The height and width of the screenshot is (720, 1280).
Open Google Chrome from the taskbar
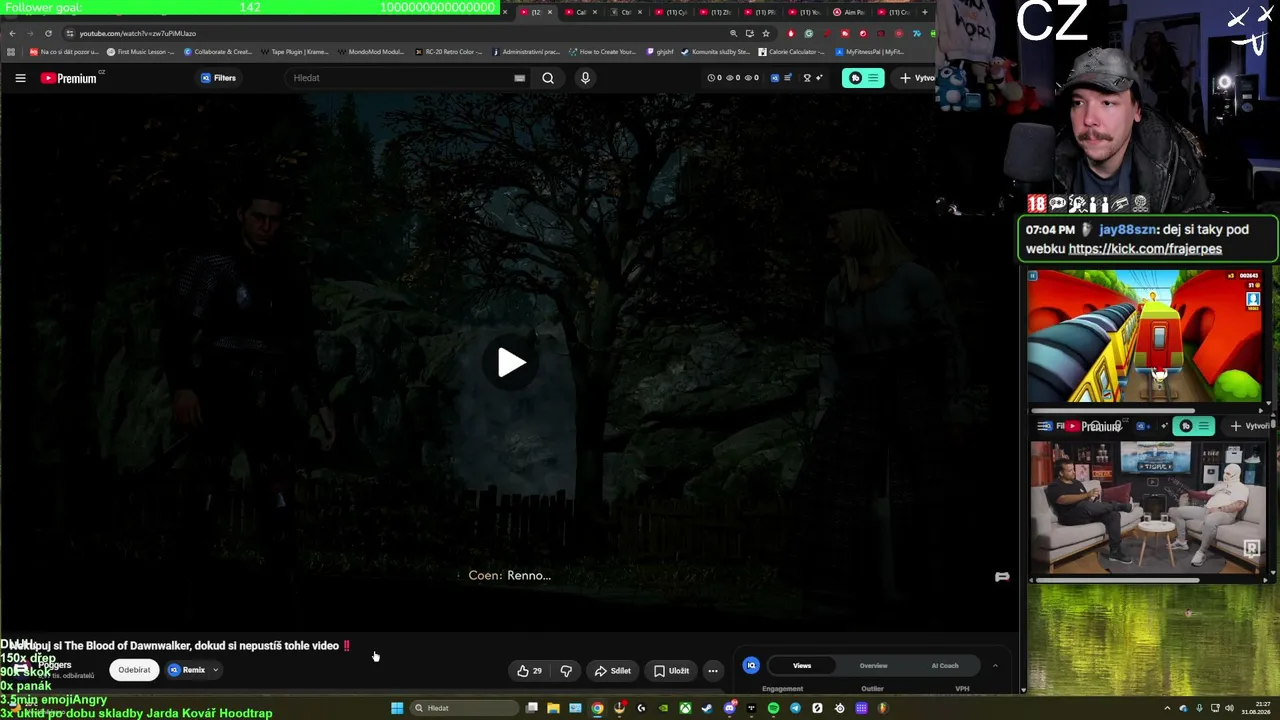(597, 708)
